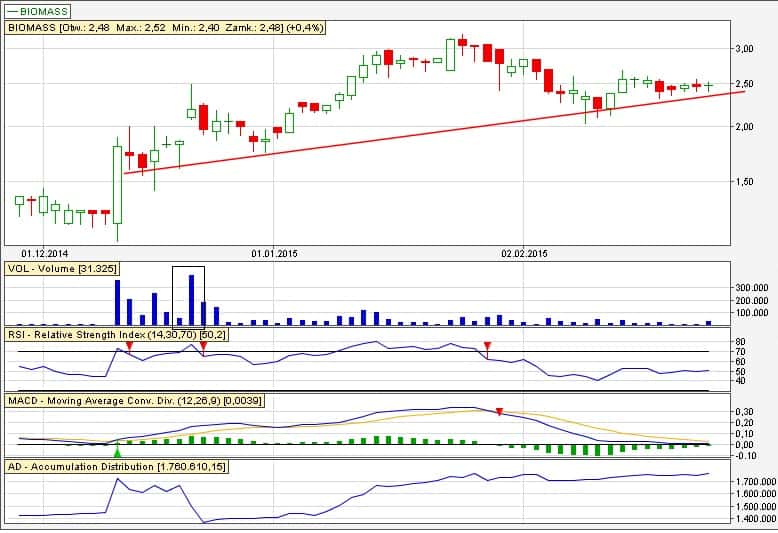Image resolution: width=778 pixels, height=533 pixels.
Task: Click the red sell arrow in MACD
Action: click(x=499, y=412)
